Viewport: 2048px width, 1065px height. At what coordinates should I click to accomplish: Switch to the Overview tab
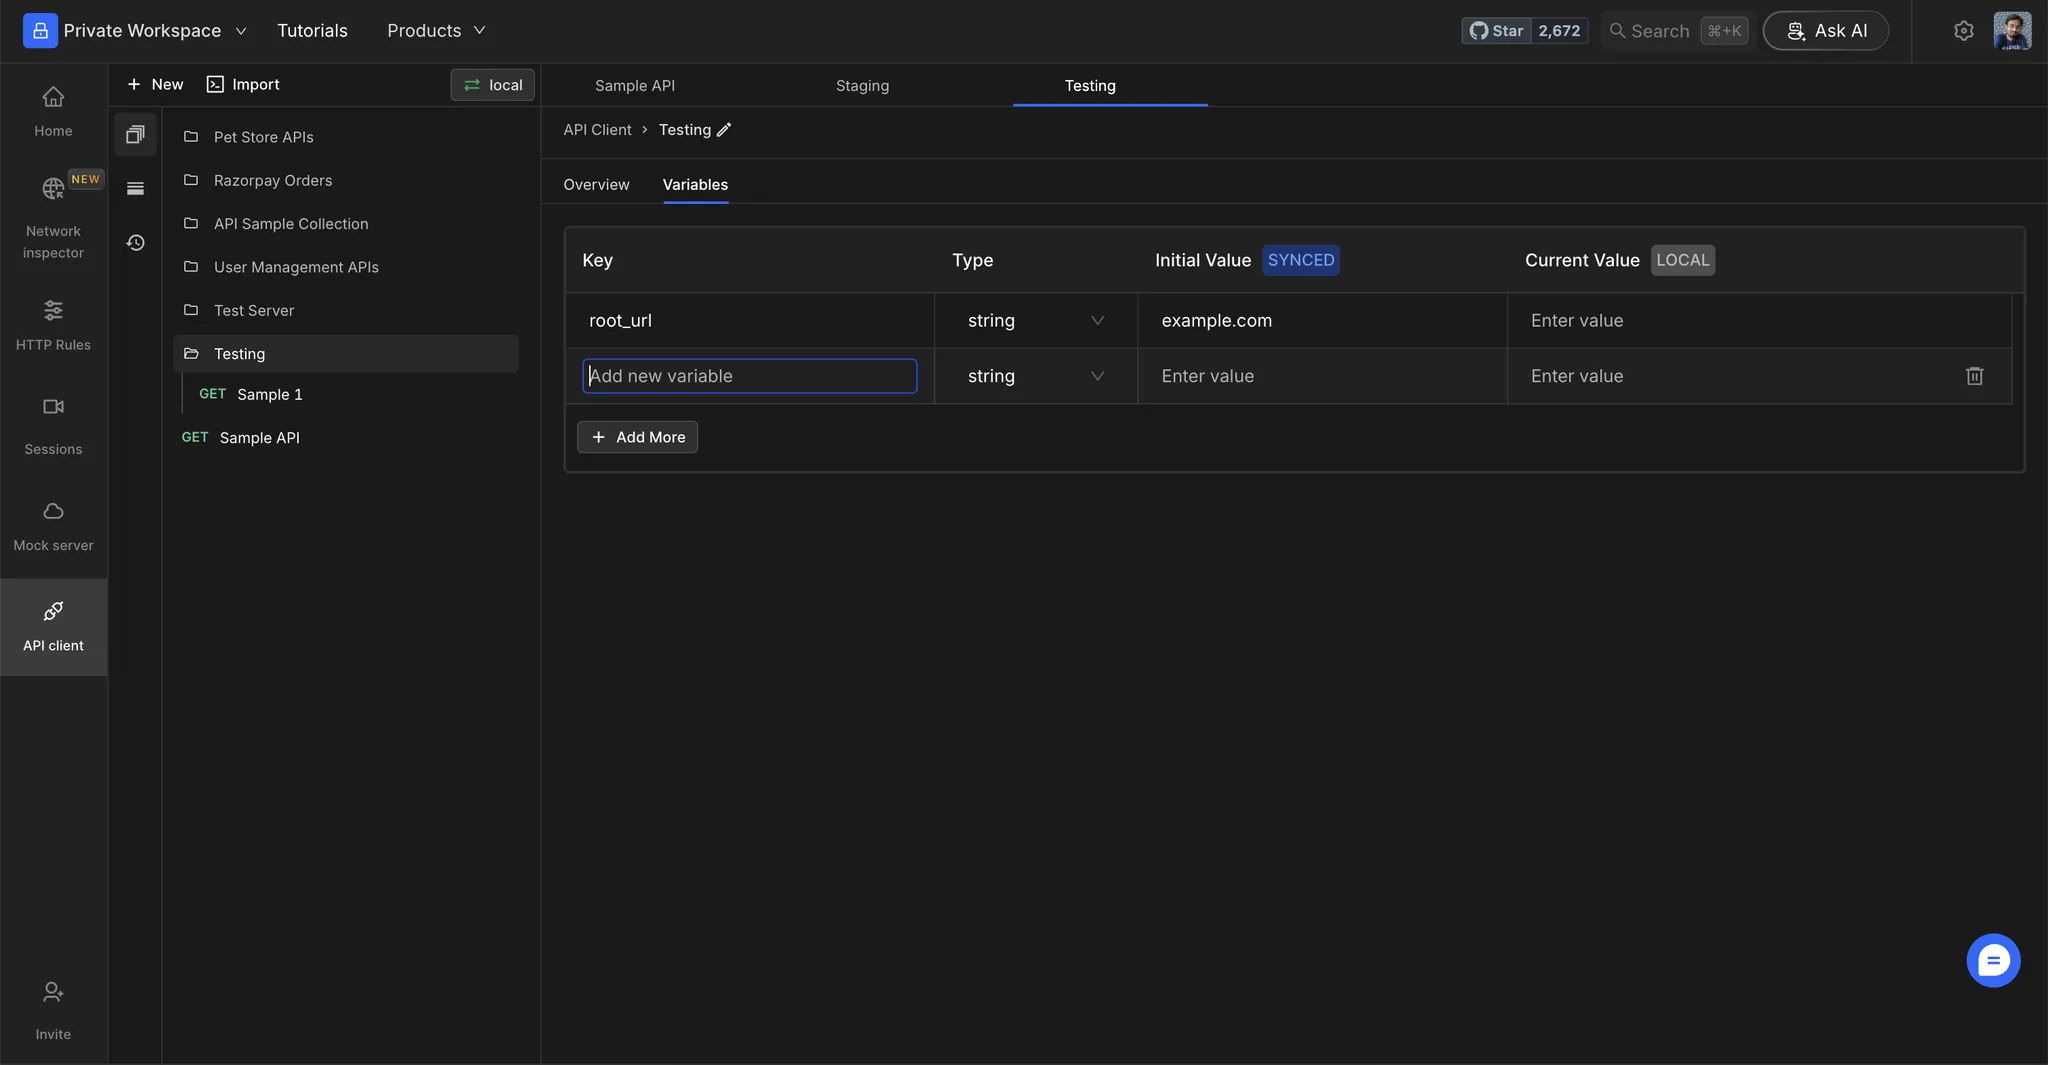click(x=596, y=185)
